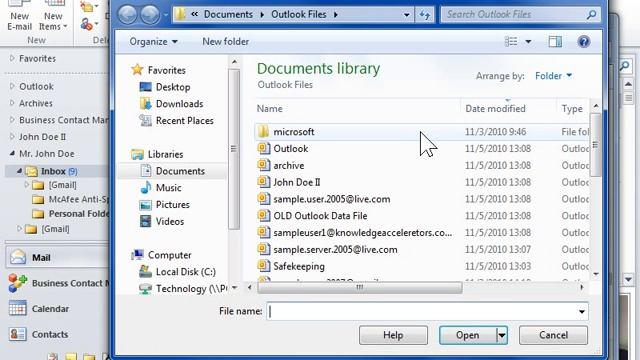
Task: Click the File name input field
Action: pyautogui.click(x=422, y=311)
